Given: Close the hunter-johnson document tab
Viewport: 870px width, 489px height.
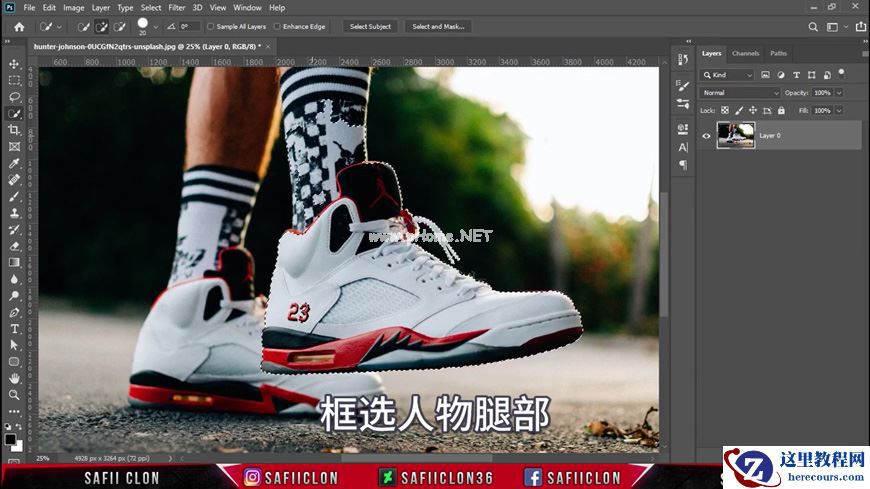Looking at the screenshot, I should pyautogui.click(x=268, y=47).
